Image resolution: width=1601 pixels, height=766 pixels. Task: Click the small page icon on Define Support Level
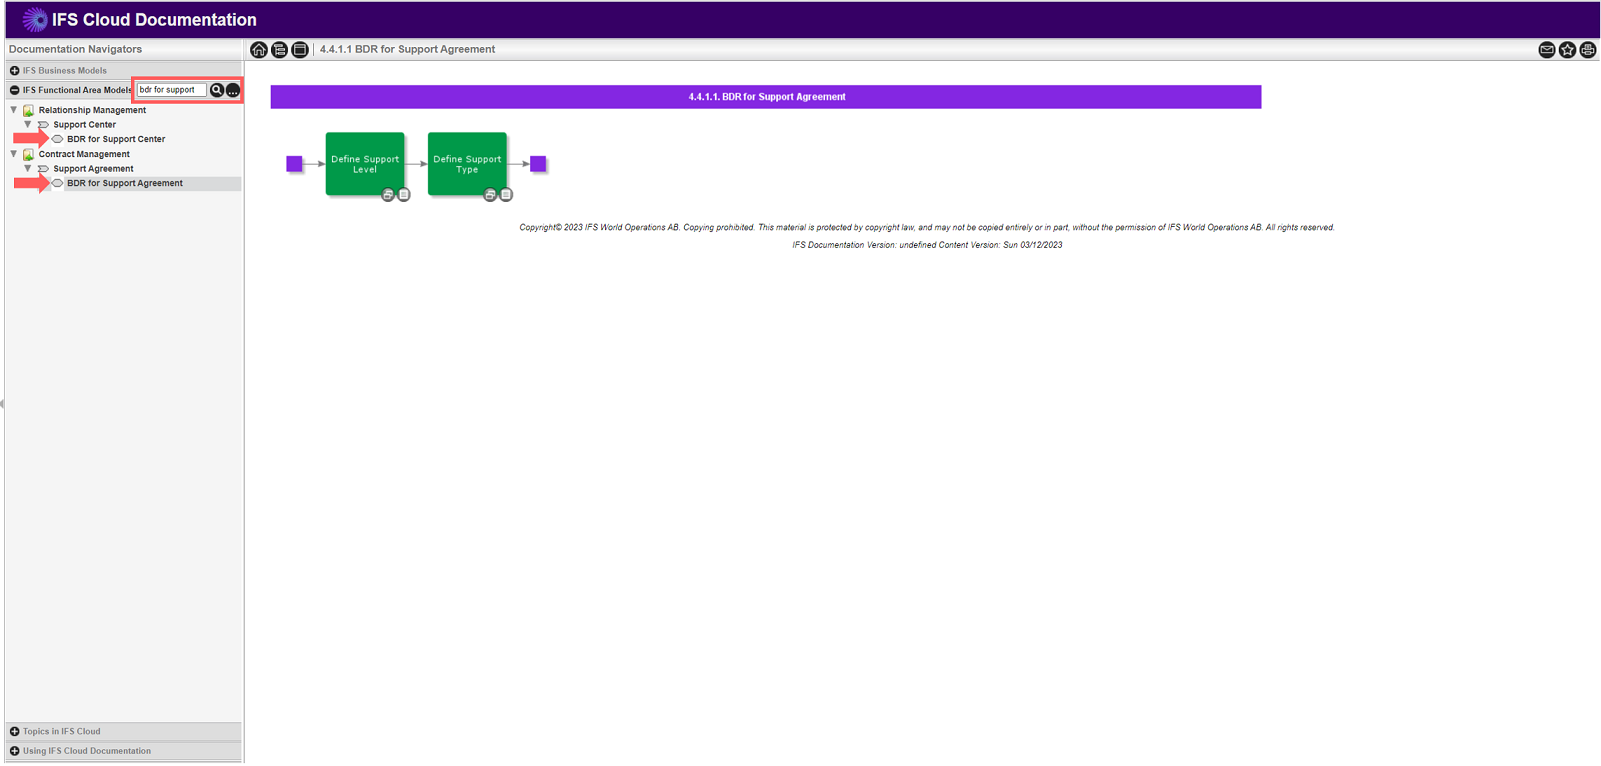pyautogui.click(x=404, y=195)
